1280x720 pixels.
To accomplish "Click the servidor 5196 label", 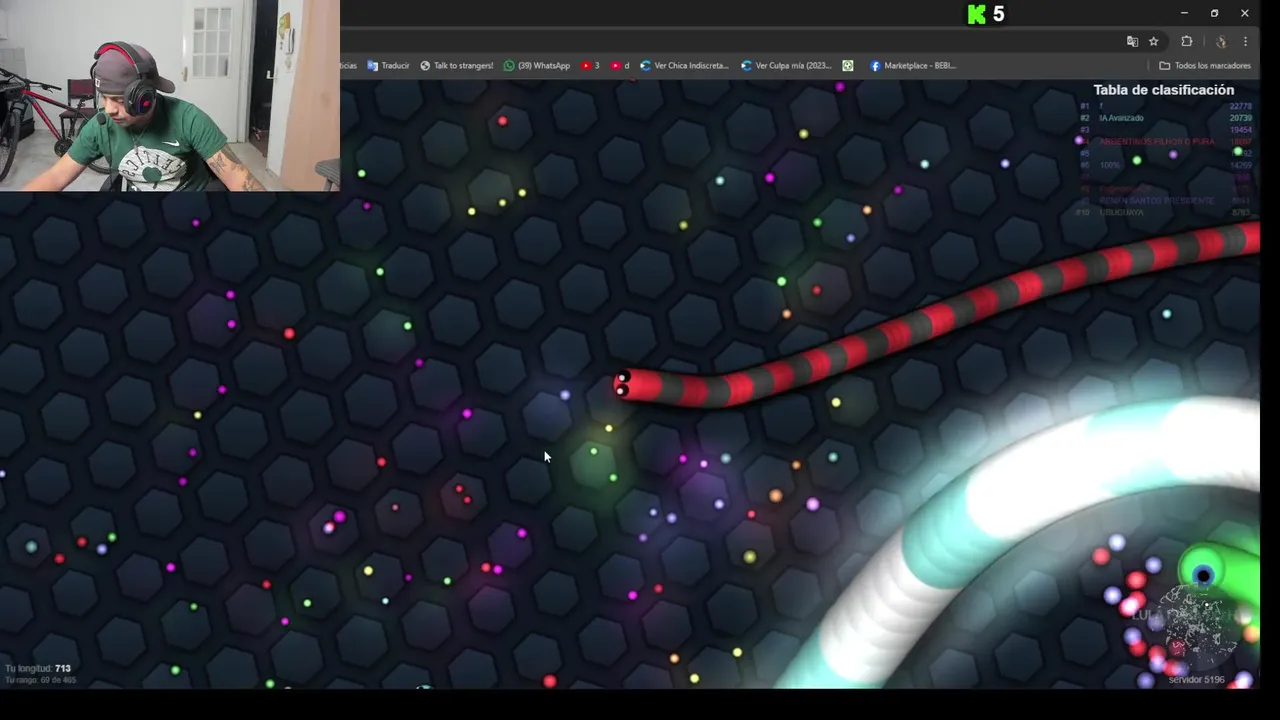I will click(1196, 680).
